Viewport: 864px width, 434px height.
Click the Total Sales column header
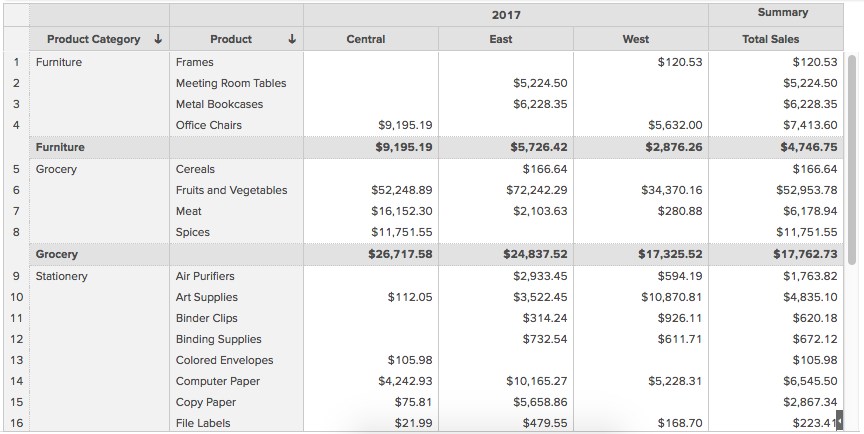pos(771,40)
